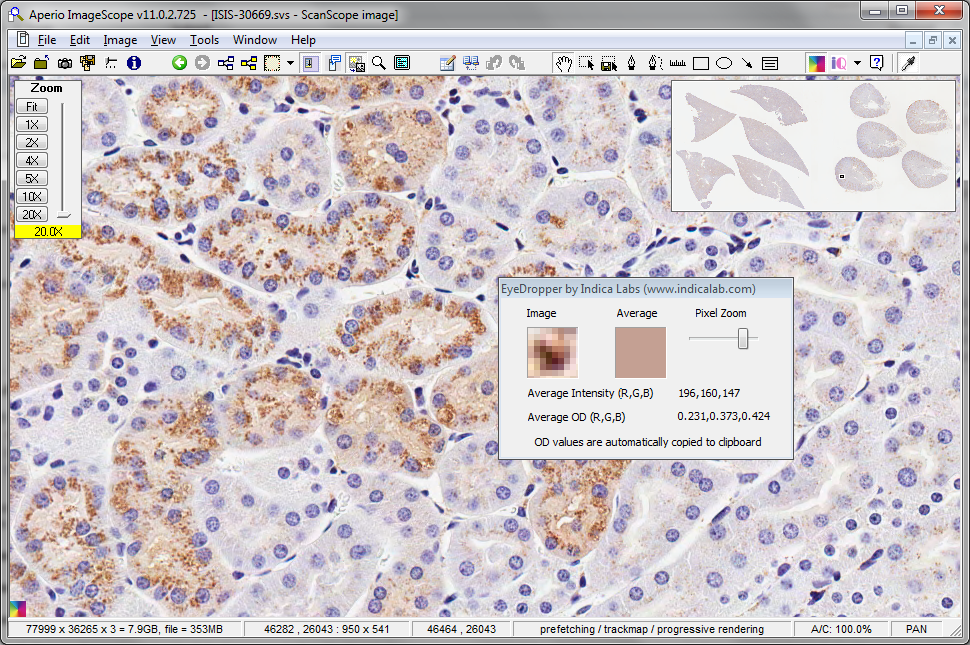The width and height of the screenshot is (970, 645).
Task: Click the camera snapshot icon
Action: coord(64,62)
